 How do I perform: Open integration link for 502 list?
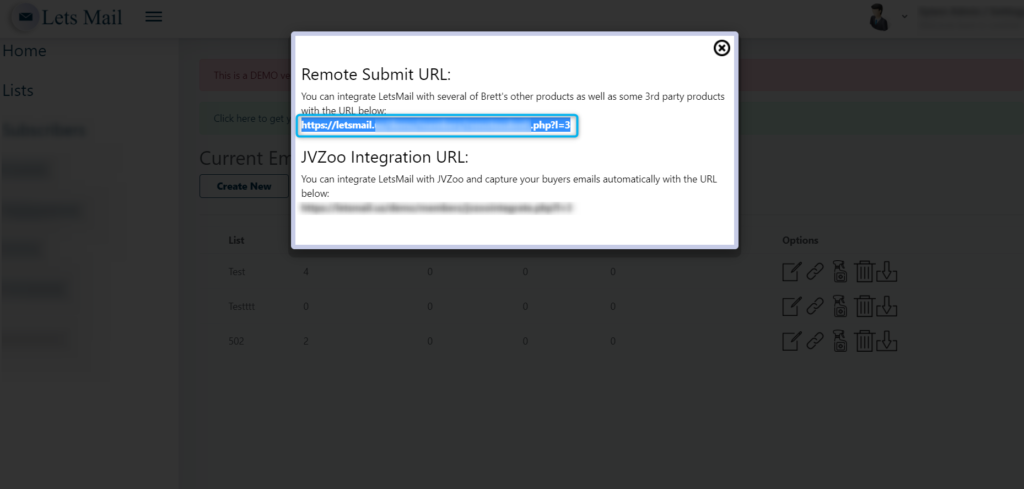click(x=814, y=341)
